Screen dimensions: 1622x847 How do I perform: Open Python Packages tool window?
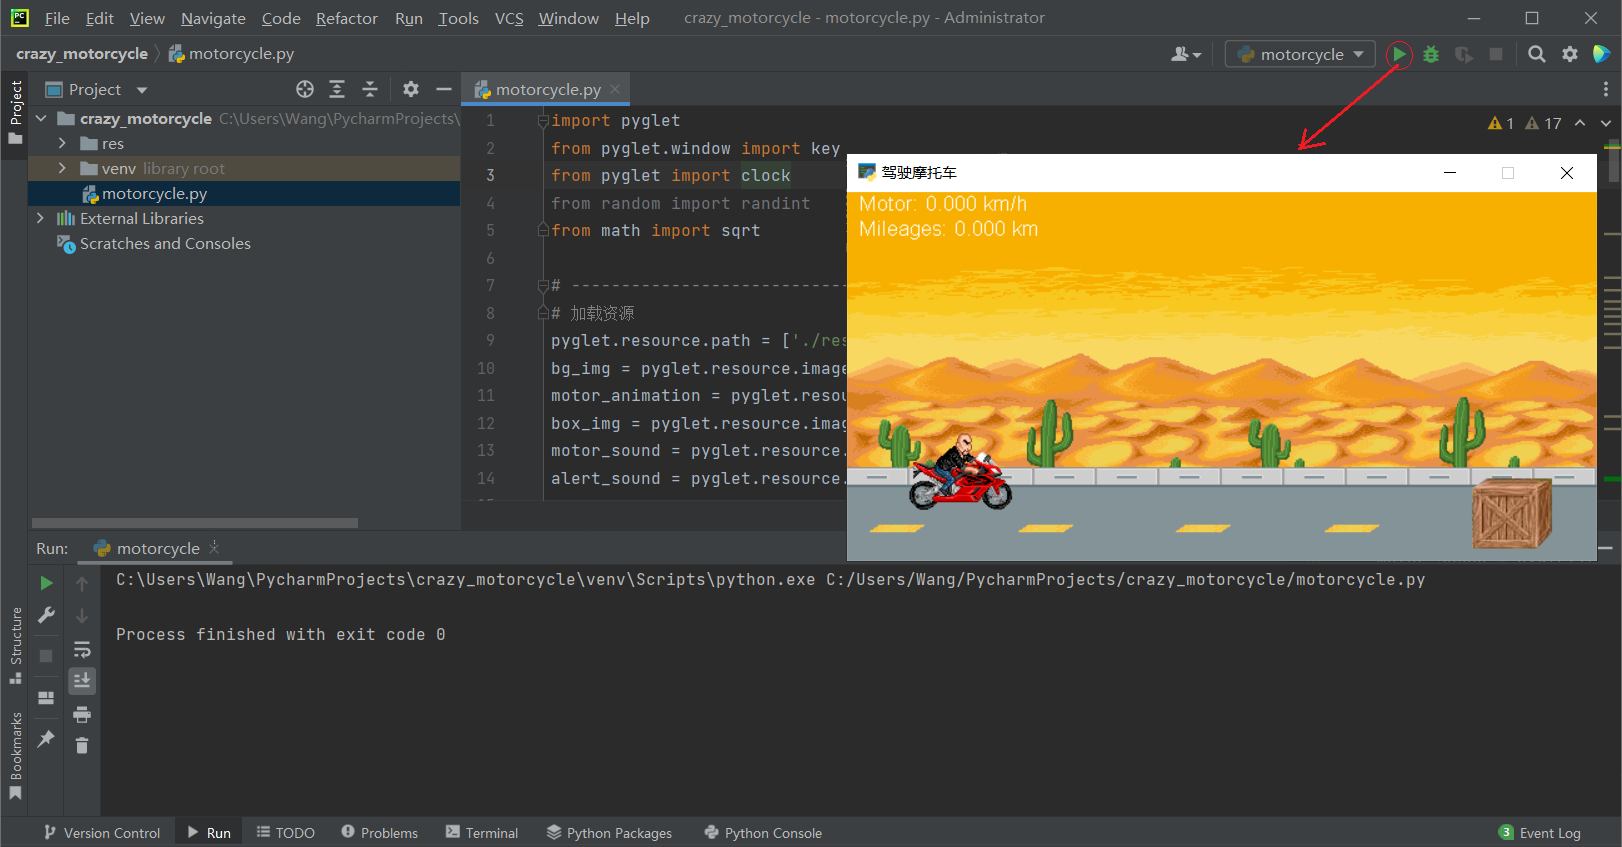[609, 833]
